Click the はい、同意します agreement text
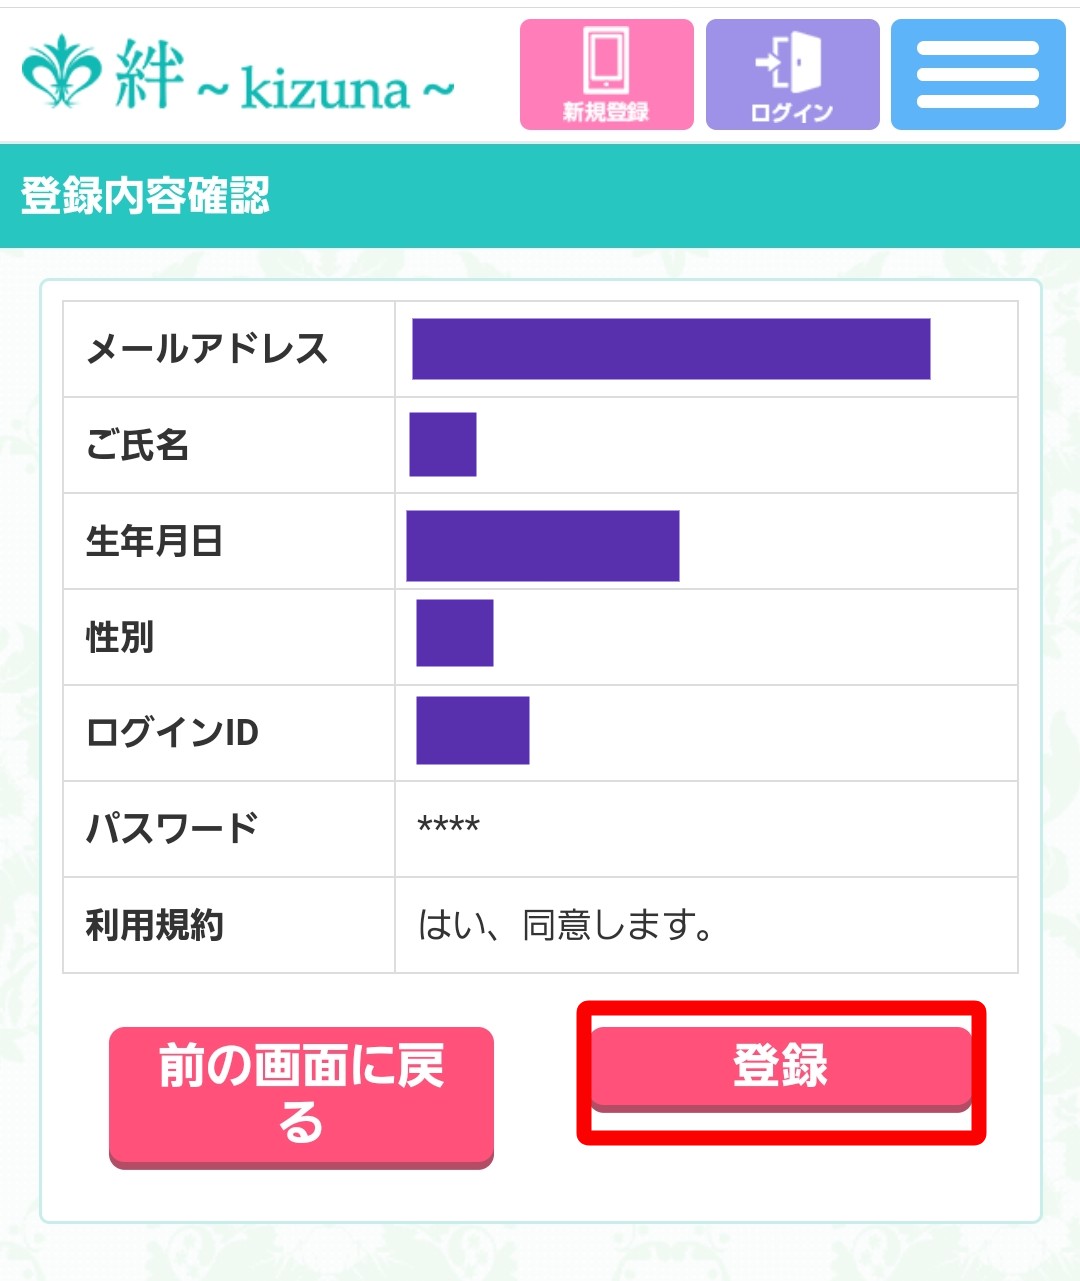This screenshot has height=1281, width=1080. (x=565, y=925)
